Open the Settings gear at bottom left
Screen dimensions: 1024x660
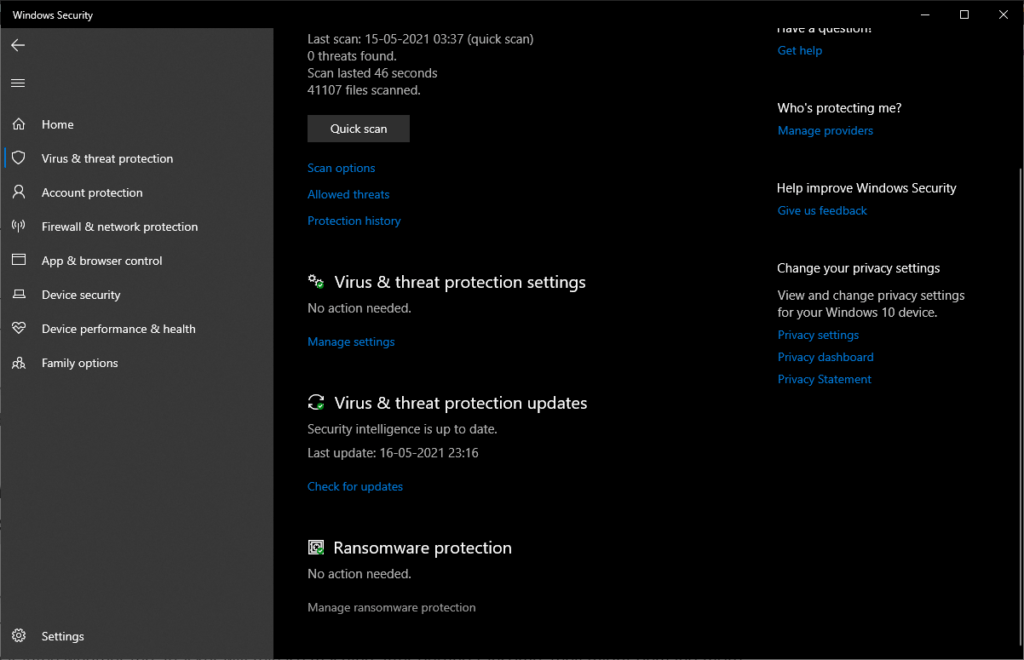click(x=18, y=636)
